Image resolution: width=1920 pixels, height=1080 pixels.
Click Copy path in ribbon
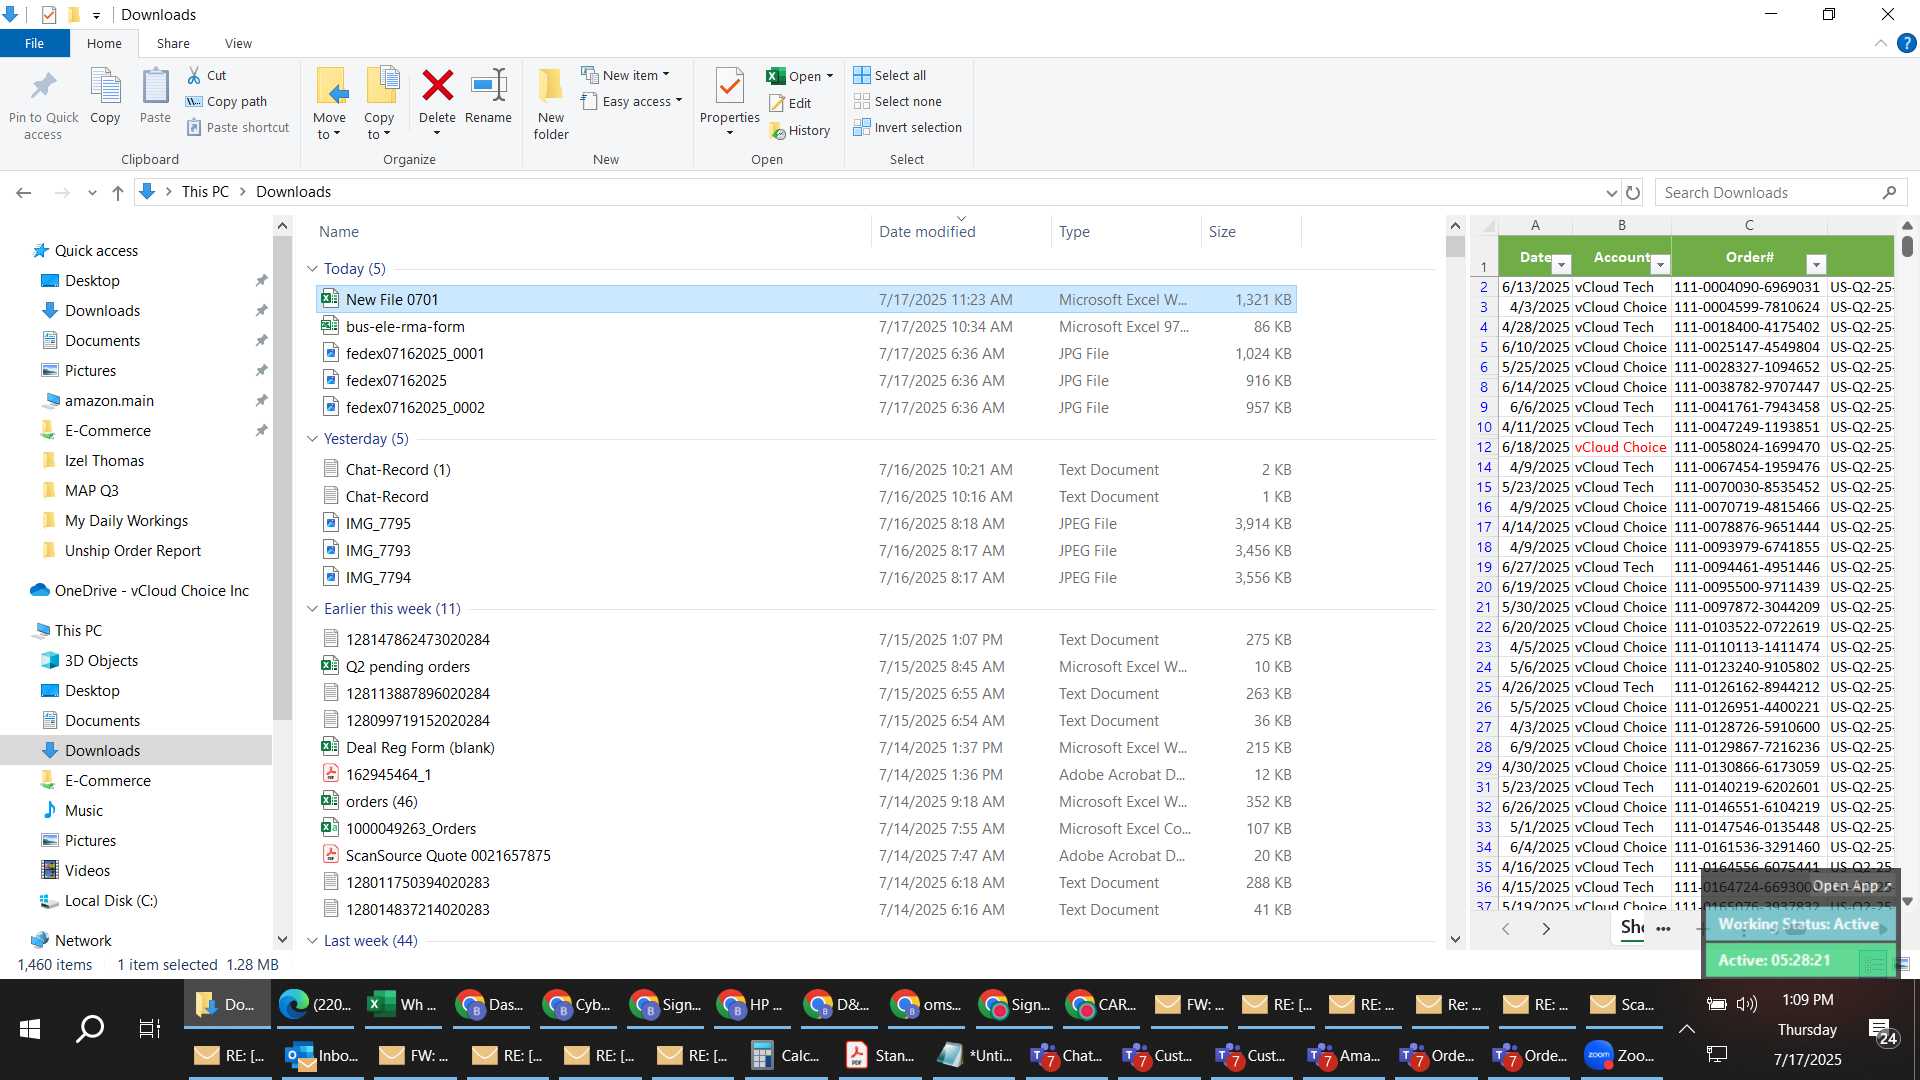(227, 101)
